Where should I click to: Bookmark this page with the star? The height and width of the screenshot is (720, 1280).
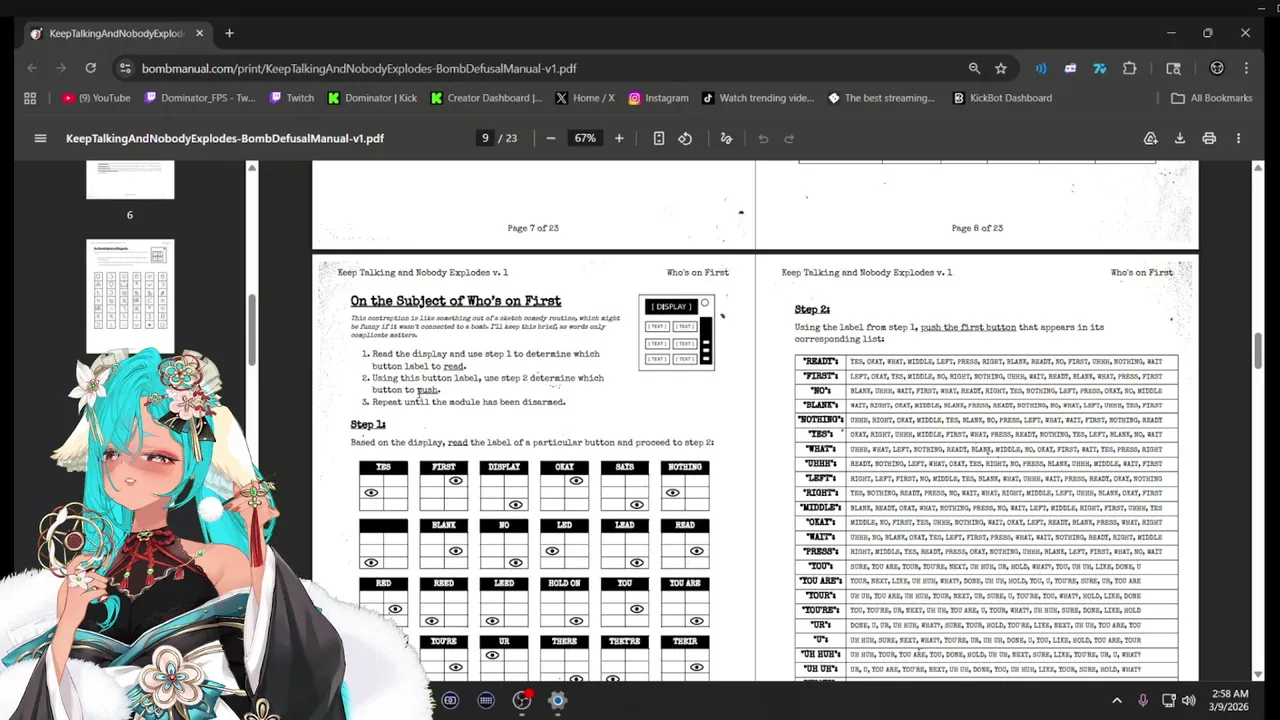tap(1001, 68)
